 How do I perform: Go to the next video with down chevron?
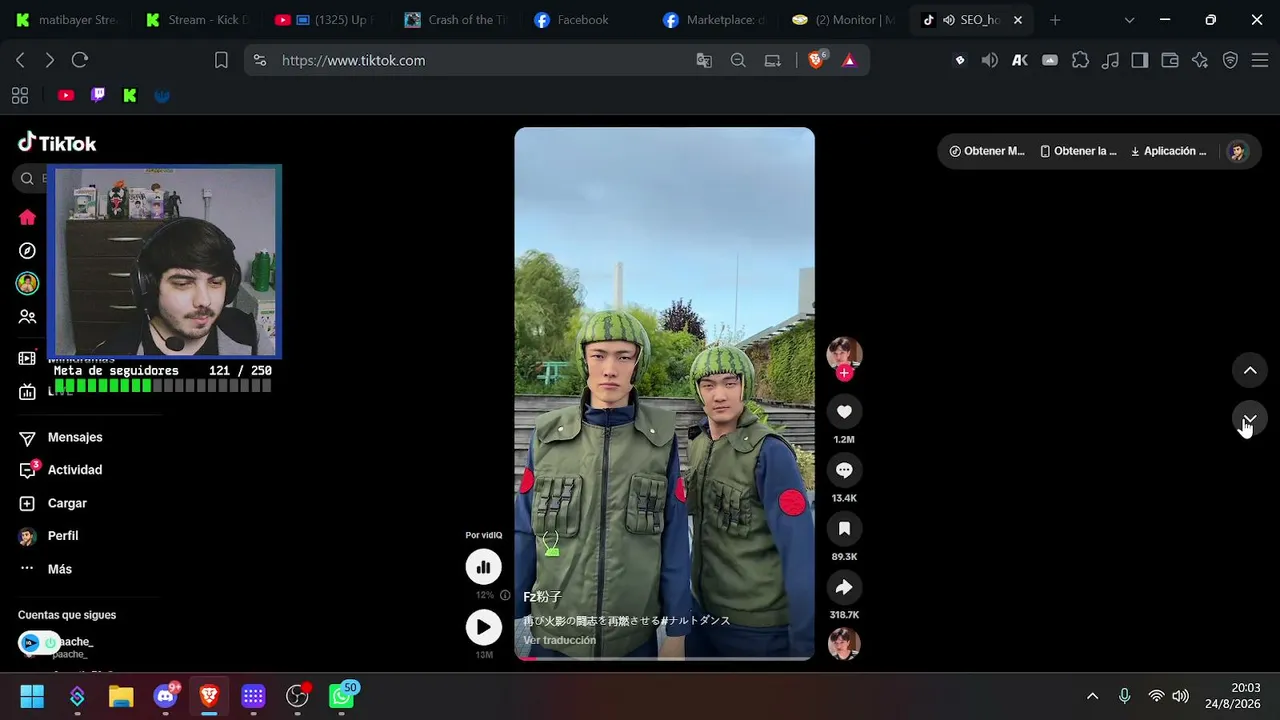point(1249,419)
